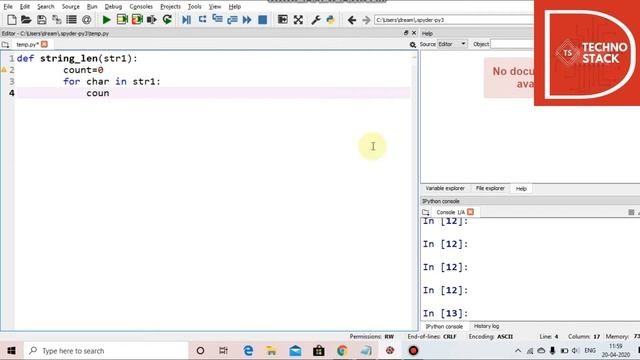Open the File menu
The height and width of the screenshot is (360, 640).
(x=8, y=7)
